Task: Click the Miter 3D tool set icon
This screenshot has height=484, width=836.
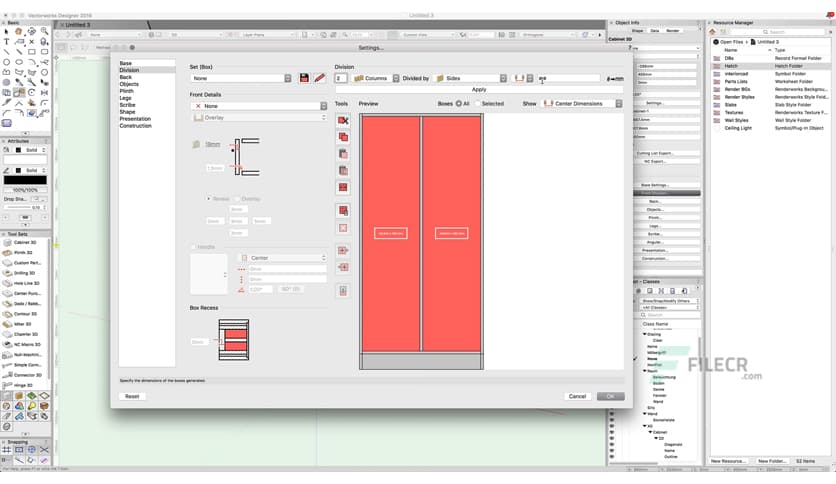Action: (7, 324)
